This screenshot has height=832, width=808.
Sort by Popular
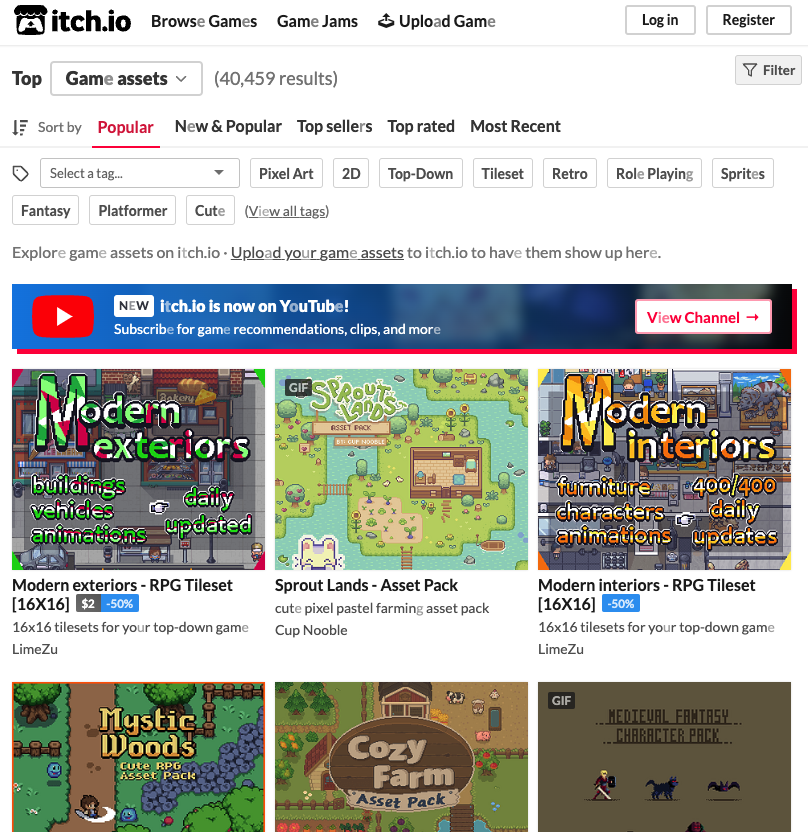click(x=126, y=127)
